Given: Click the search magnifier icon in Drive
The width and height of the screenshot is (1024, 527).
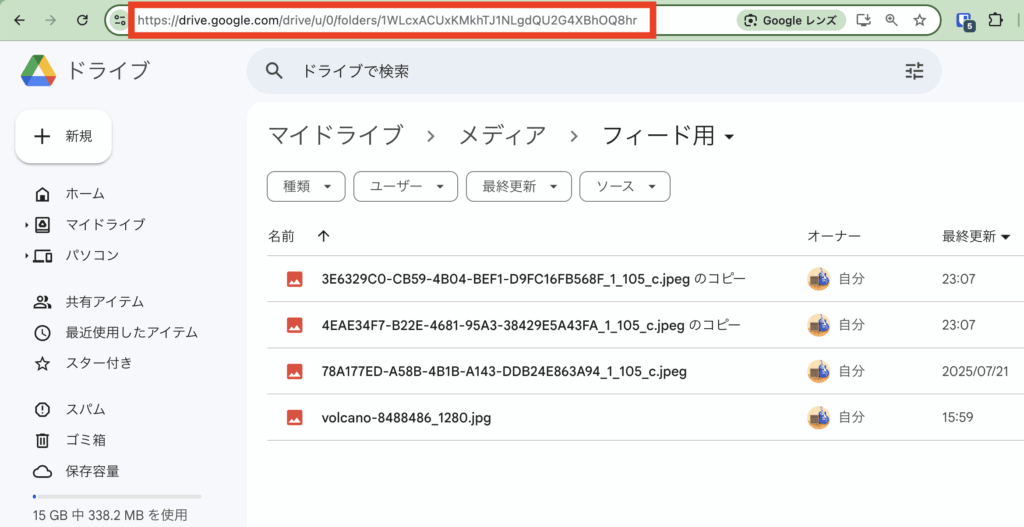Looking at the screenshot, I should (x=274, y=71).
